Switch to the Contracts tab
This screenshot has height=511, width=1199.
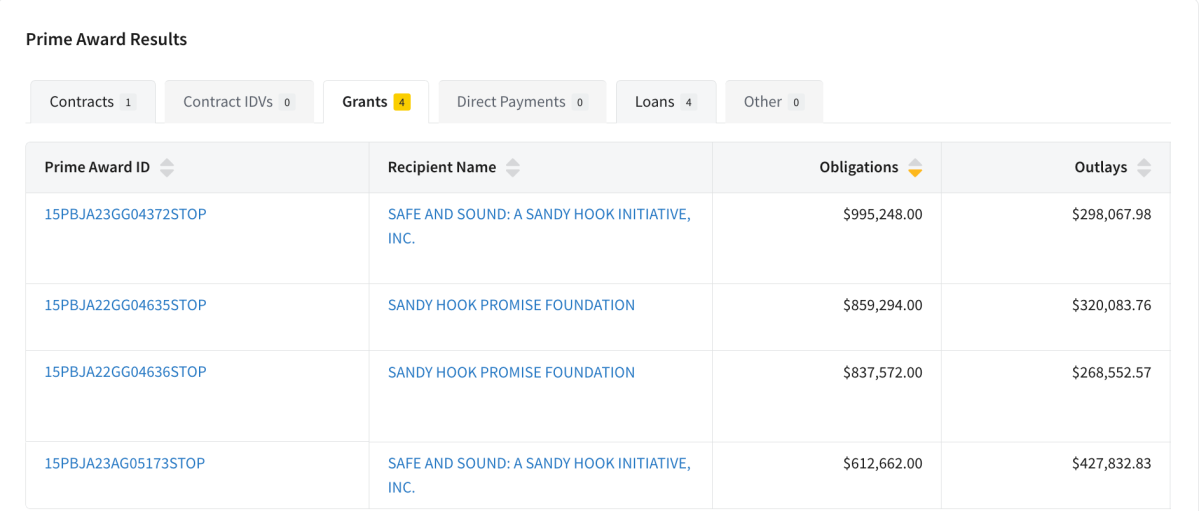pyautogui.click(x=92, y=102)
